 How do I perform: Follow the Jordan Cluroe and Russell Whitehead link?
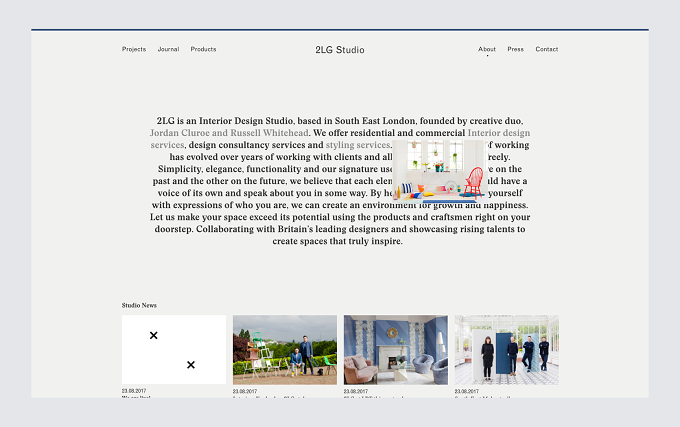click(x=229, y=133)
